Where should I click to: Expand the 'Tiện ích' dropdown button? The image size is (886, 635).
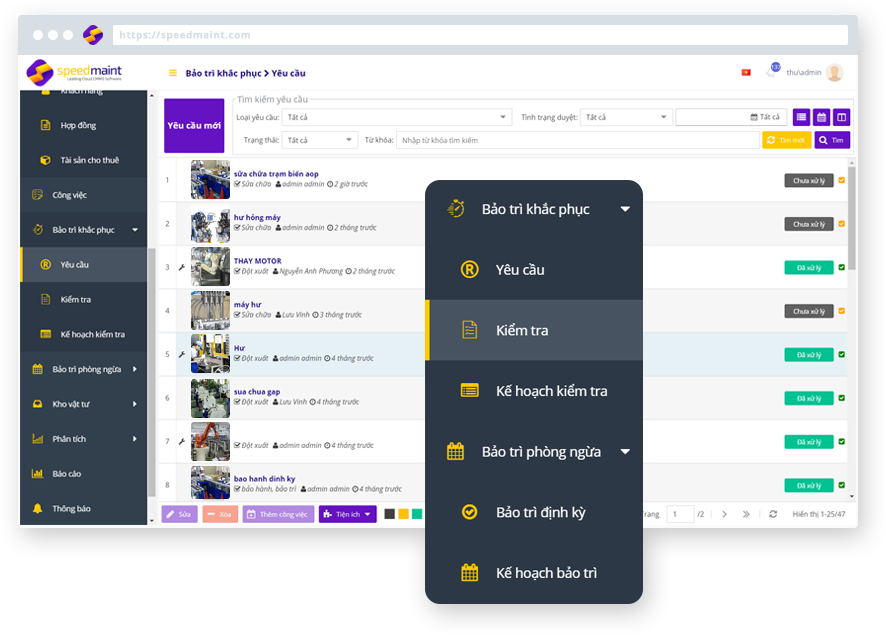(x=347, y=514)
